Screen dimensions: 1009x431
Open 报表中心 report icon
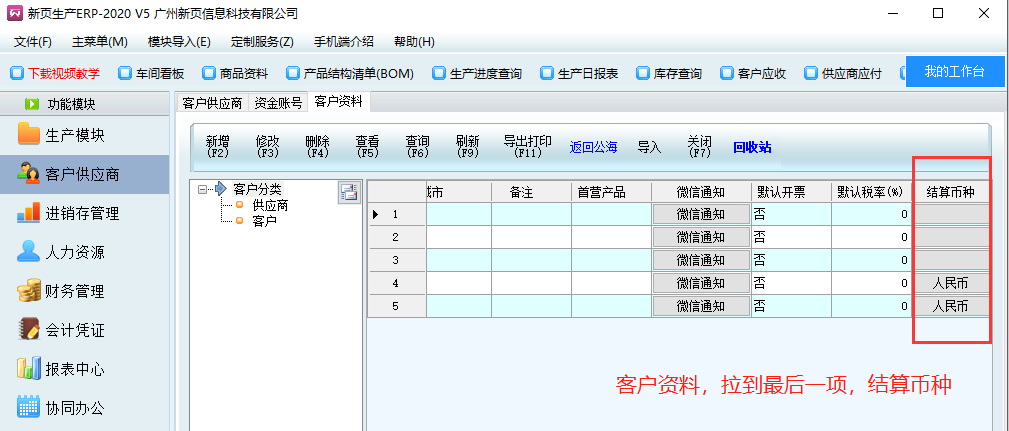click(x=28, y=368)
